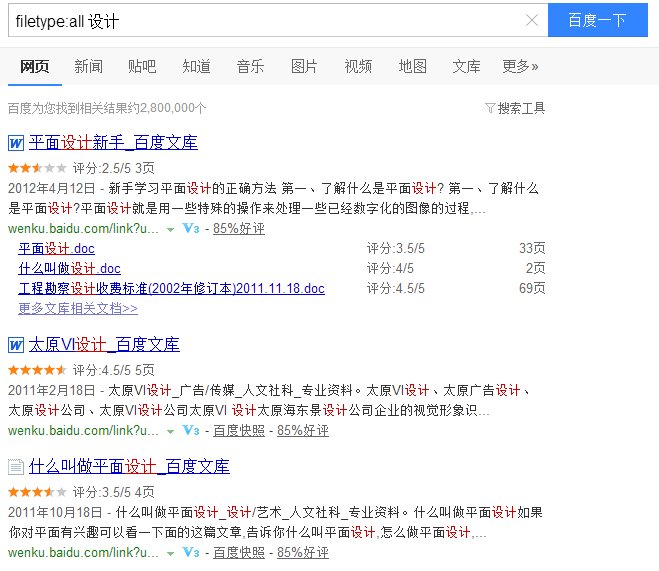Image resolution: width=659 pixels, height=571 pixels.
Task: Switch to the 图片 tab
Action: click(x=304, y=66)
